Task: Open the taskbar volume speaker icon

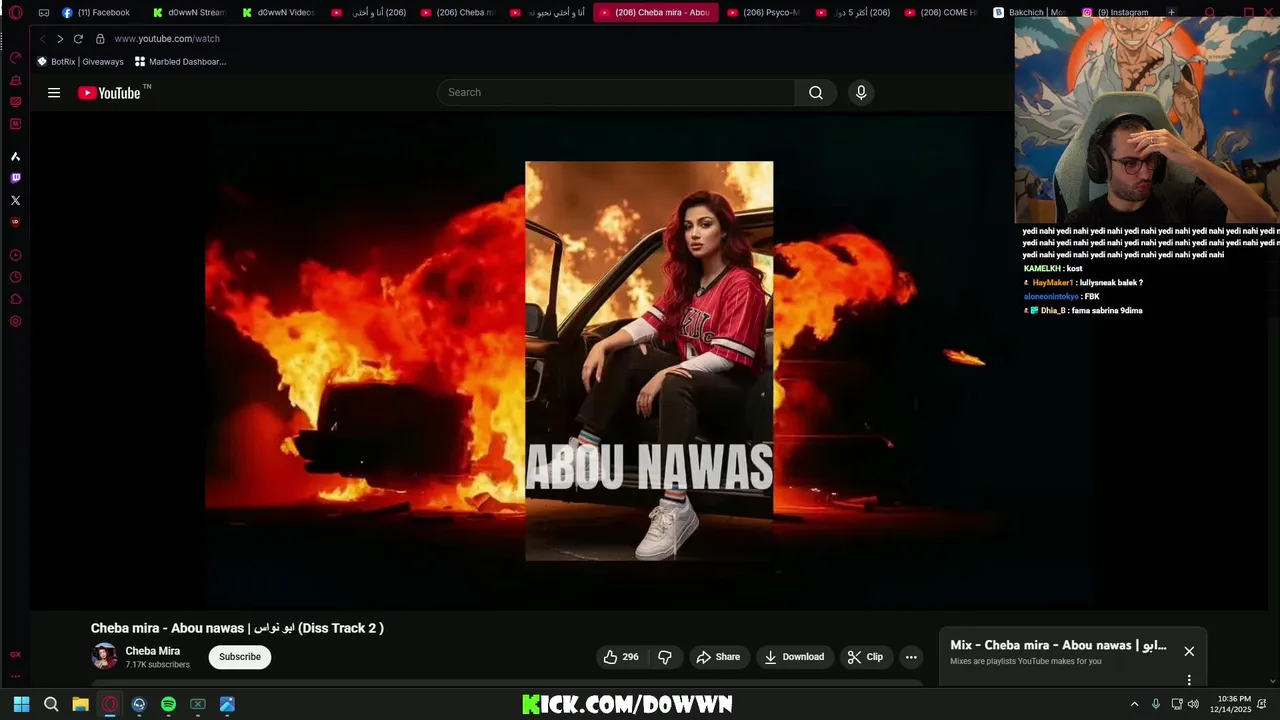Action: 1193,704
